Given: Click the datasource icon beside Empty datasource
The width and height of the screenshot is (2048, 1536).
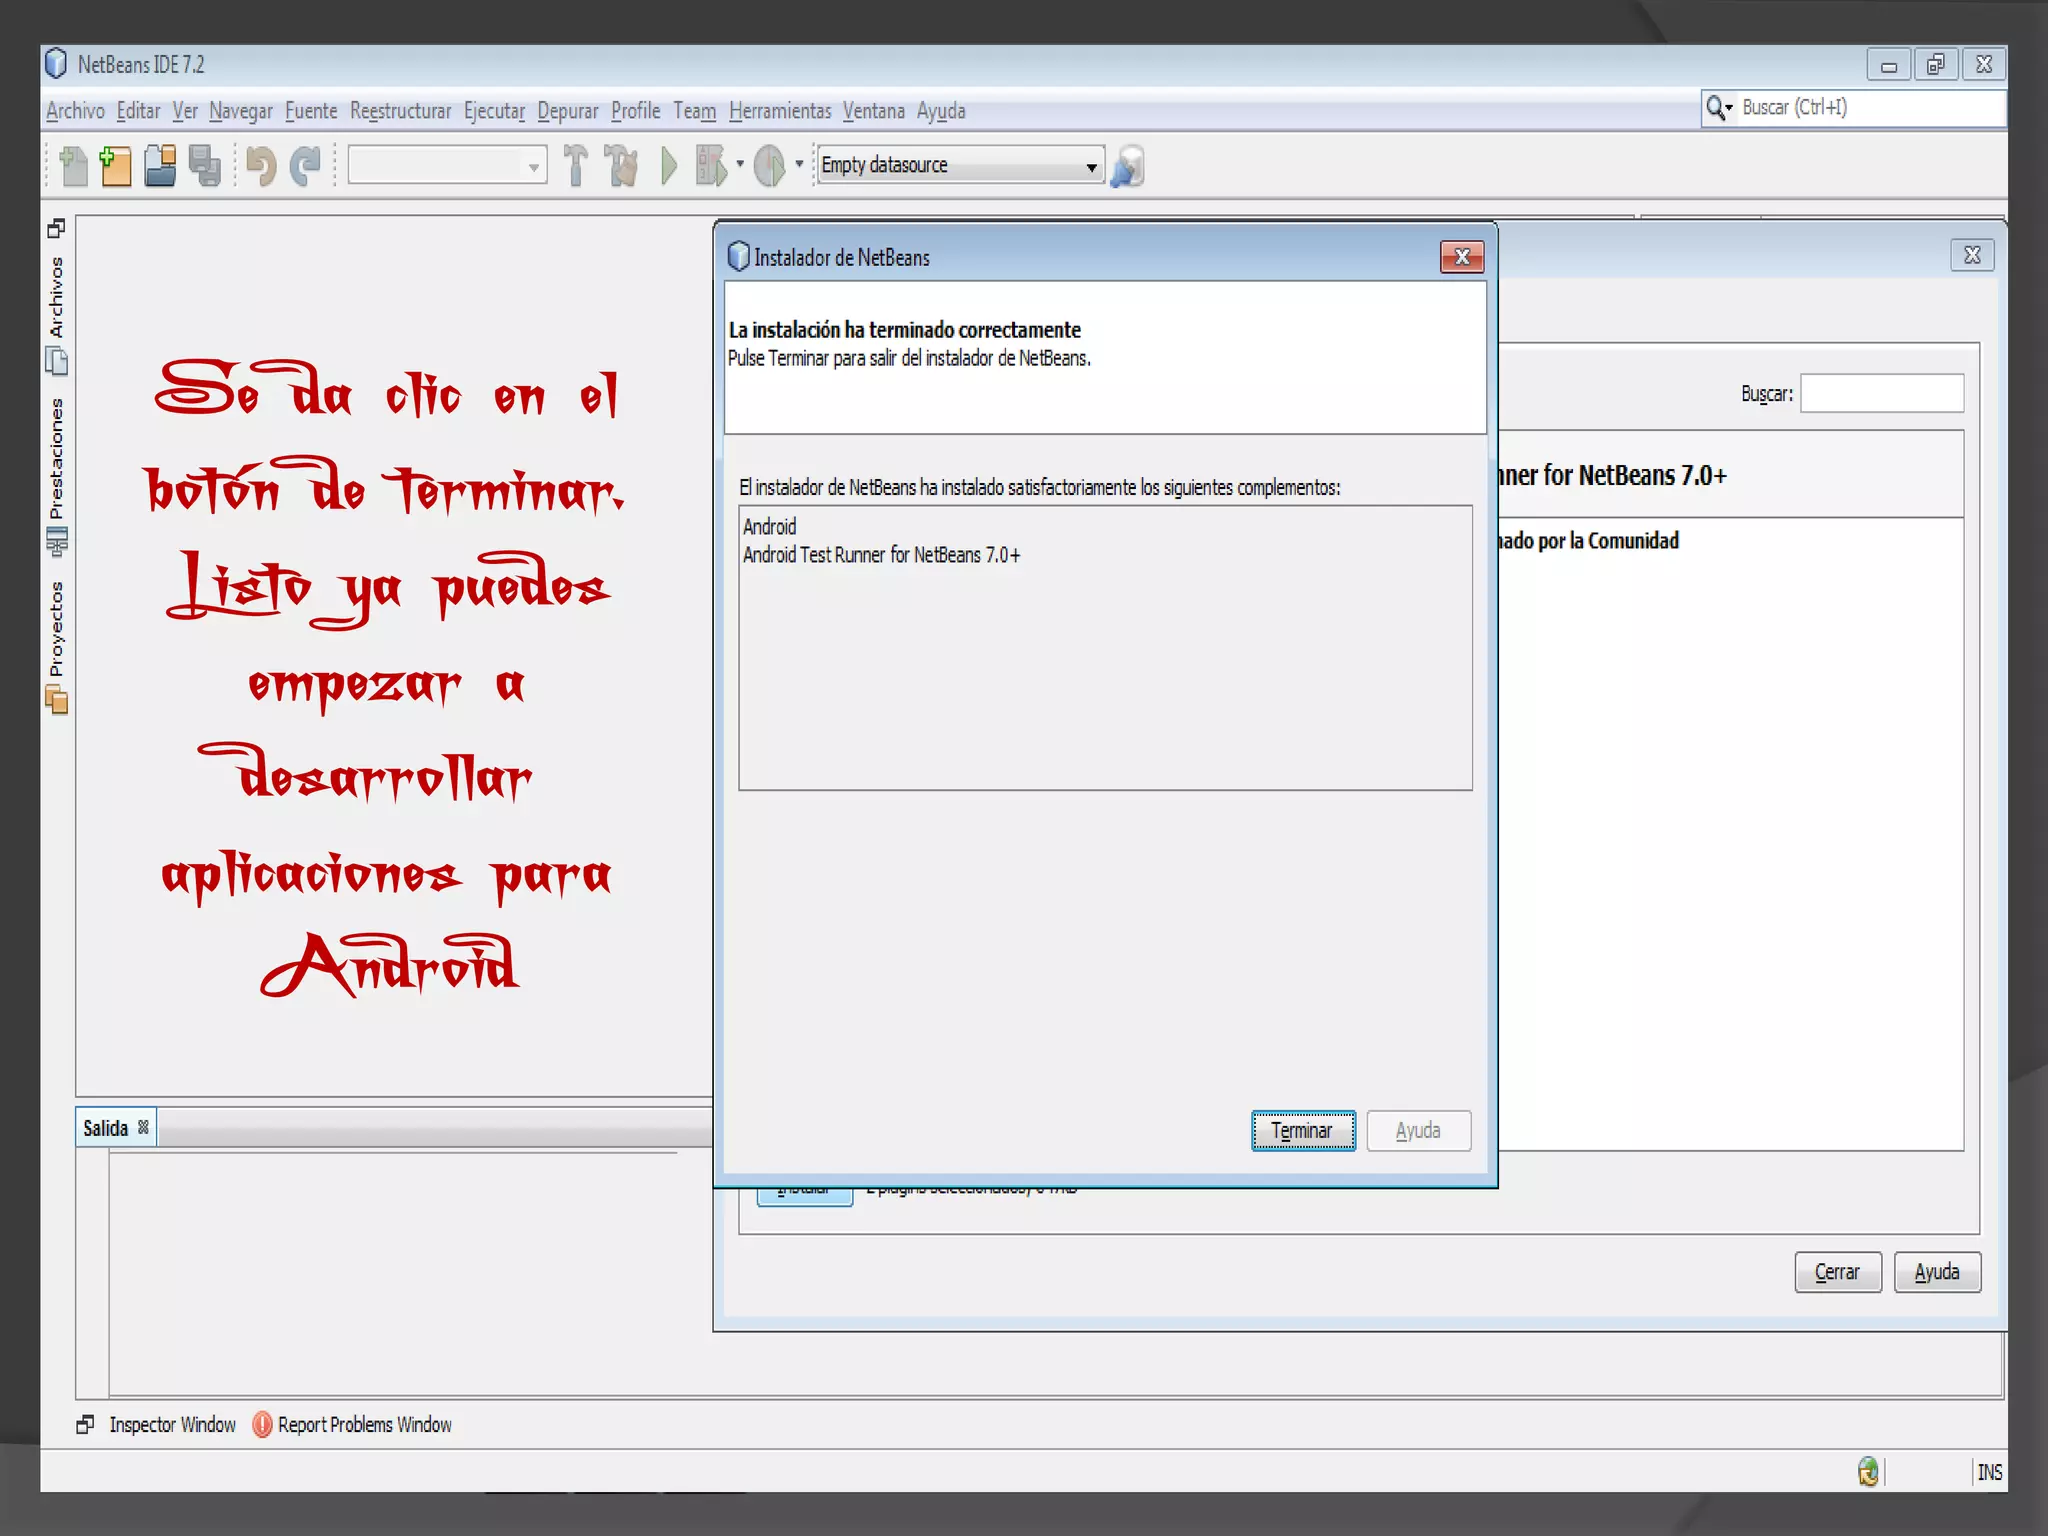Looking at the screenshot, I should coord(1128,166).
